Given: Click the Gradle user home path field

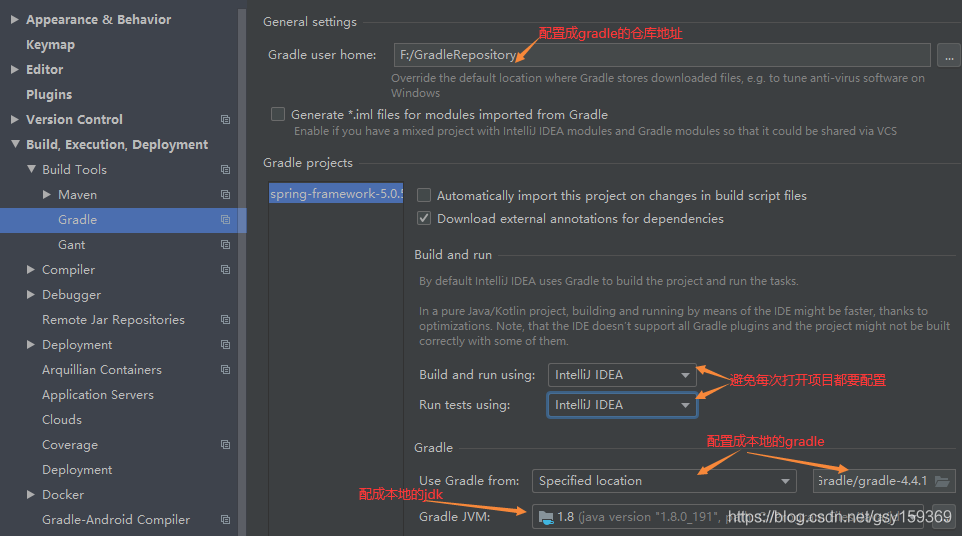Looking at the screenshot, I should click(660, 56).
